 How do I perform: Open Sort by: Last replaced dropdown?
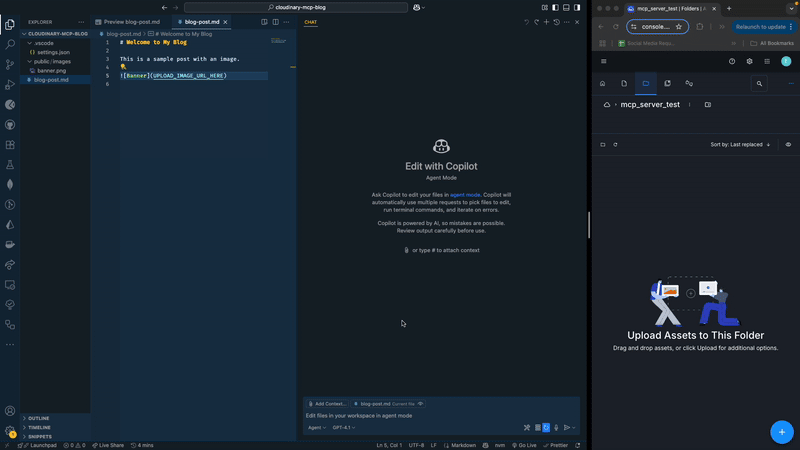[x=740, y=144]
